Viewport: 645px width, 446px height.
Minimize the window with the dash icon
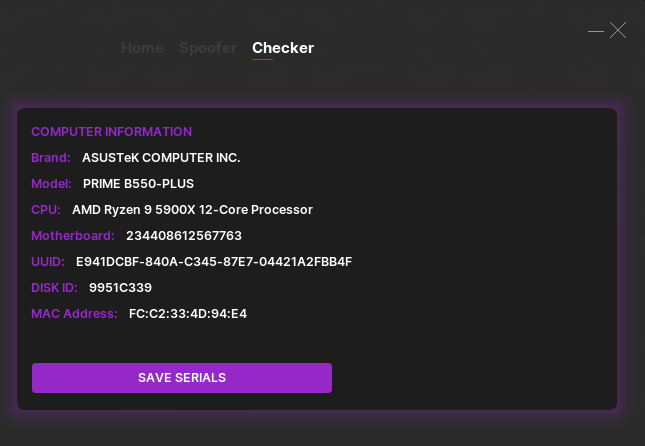coord(596,31)
